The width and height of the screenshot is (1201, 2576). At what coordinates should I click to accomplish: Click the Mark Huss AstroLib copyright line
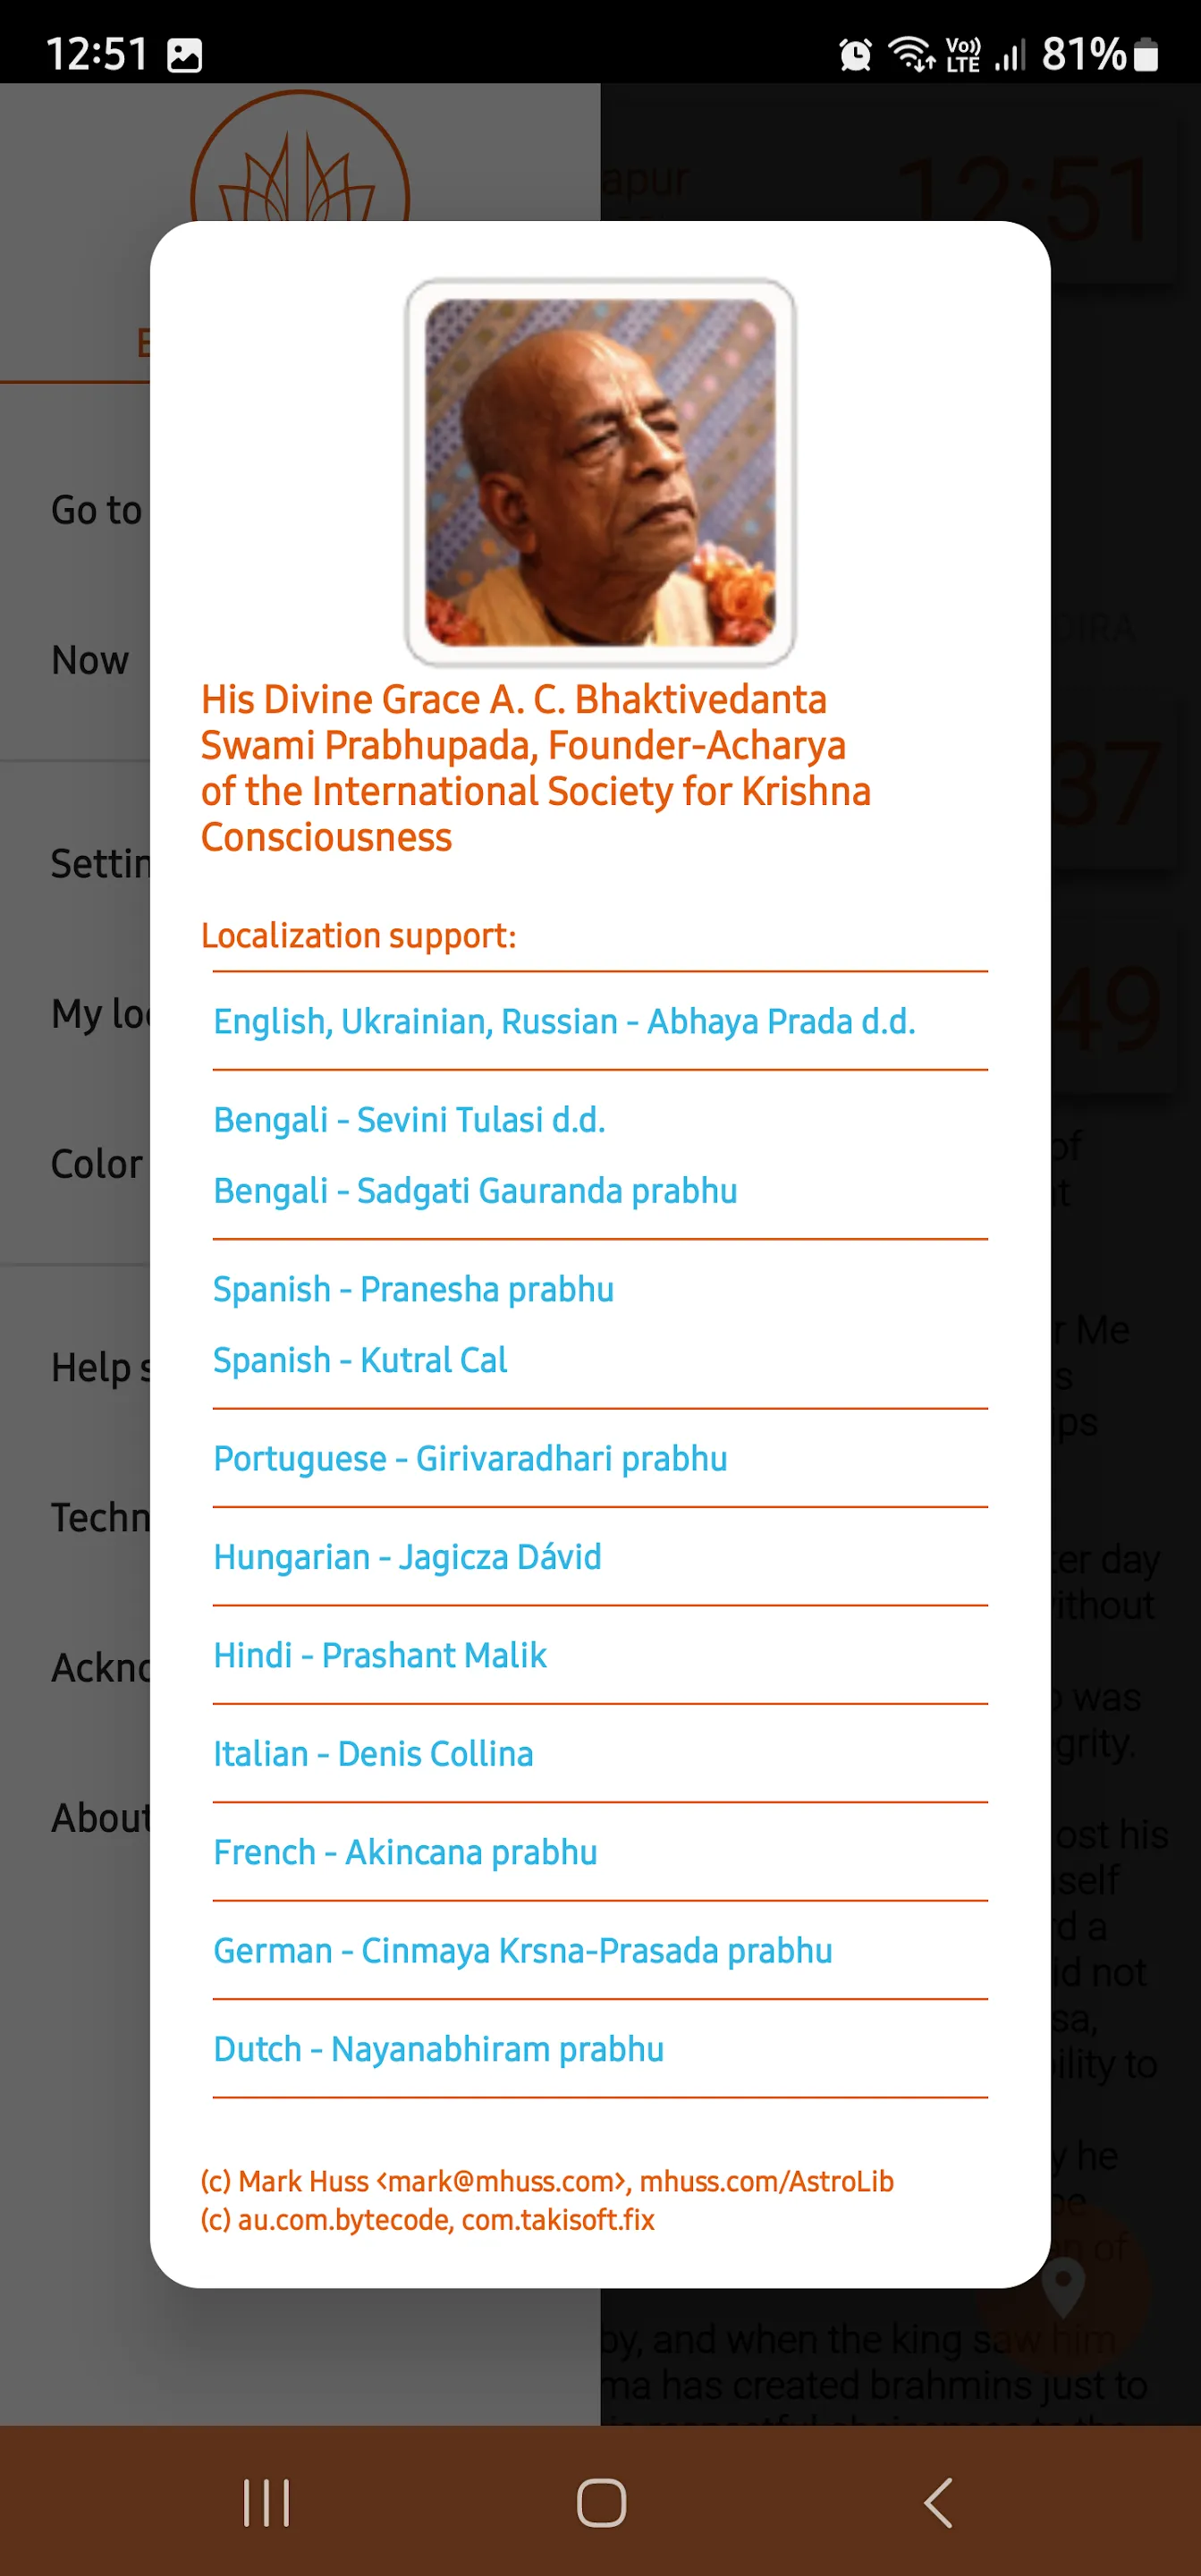coord(547,2181)
